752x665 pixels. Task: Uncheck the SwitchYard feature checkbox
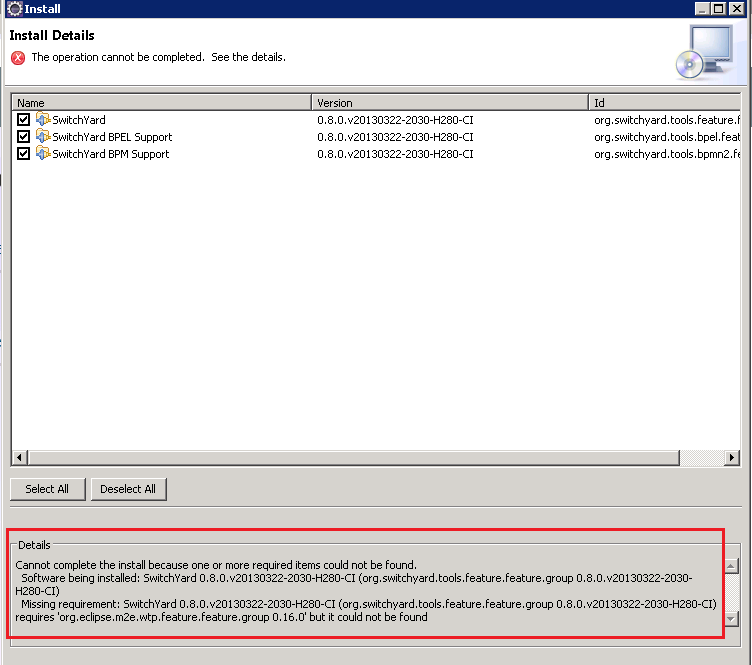23,119
